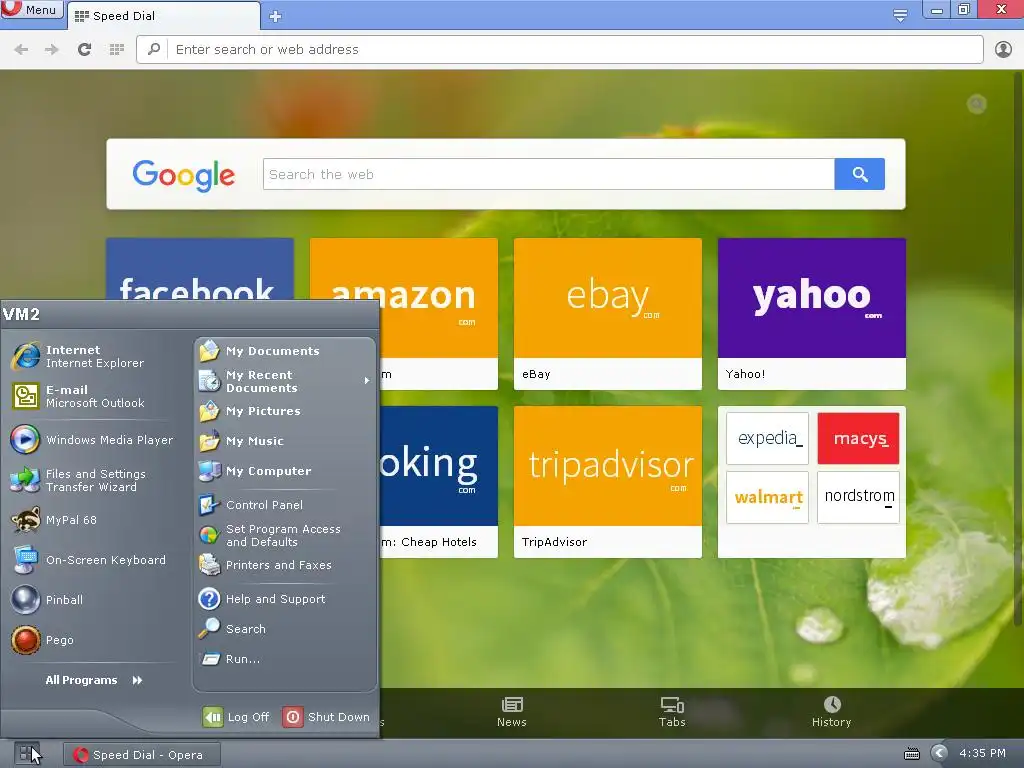
Task: Open the News section icon
Action: pos(511,712)
